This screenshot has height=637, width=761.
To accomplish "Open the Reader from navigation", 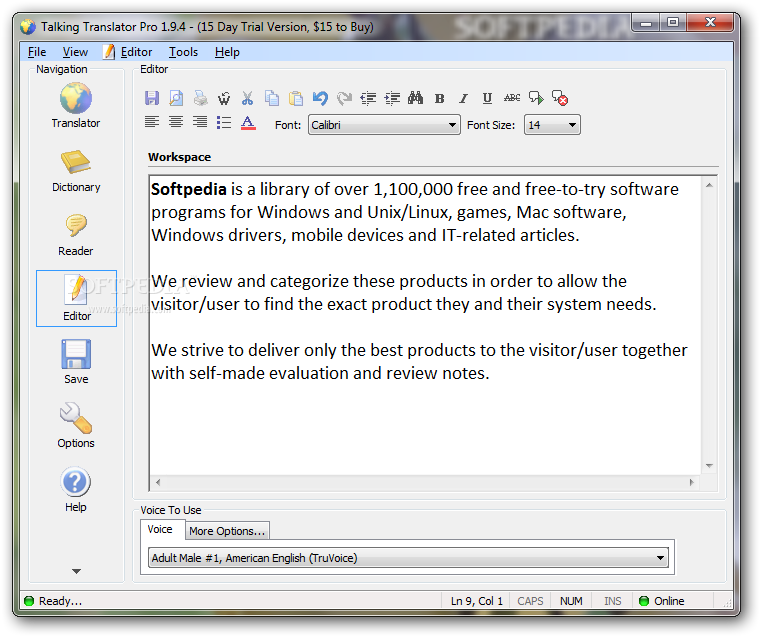I will tap(76, 235).
